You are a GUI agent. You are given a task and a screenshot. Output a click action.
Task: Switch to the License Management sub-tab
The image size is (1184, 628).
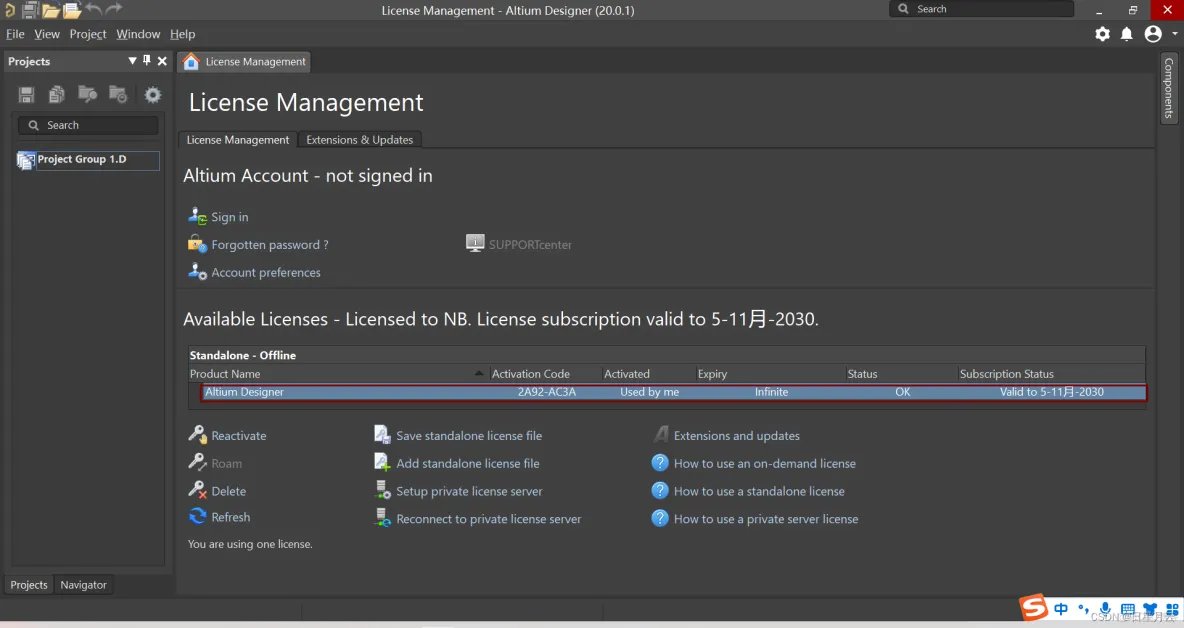[x=238, y=140]
